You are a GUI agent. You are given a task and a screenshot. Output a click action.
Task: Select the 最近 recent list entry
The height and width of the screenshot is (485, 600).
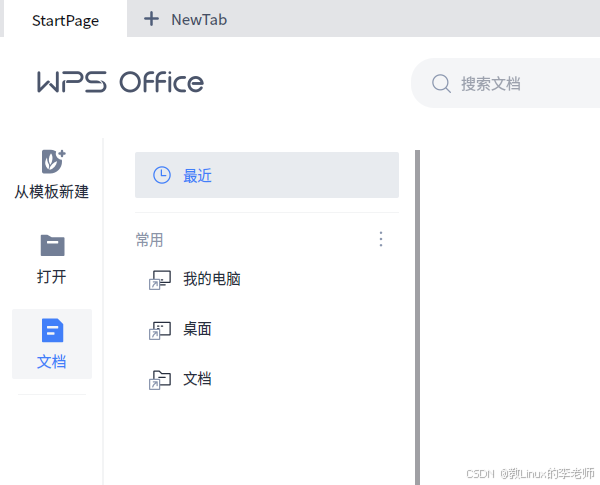click(267, 175)
